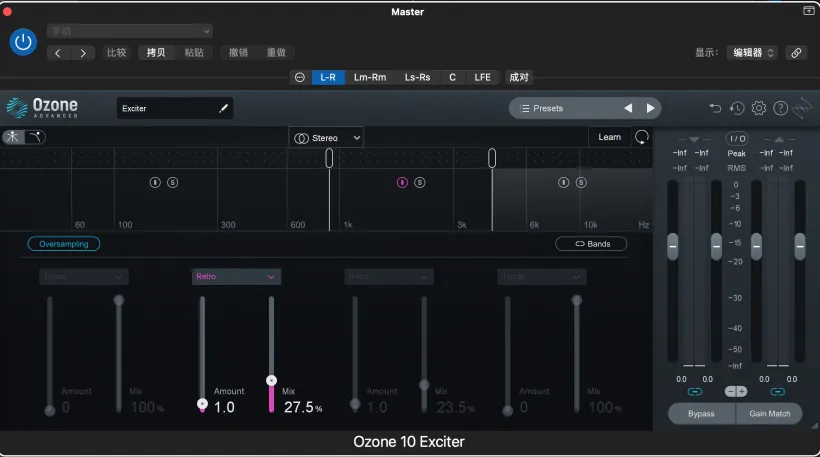This screenshot has width=820, height=457.
Task: Open the fourth band Triode mode dropdown
Action: click(542, 277)
